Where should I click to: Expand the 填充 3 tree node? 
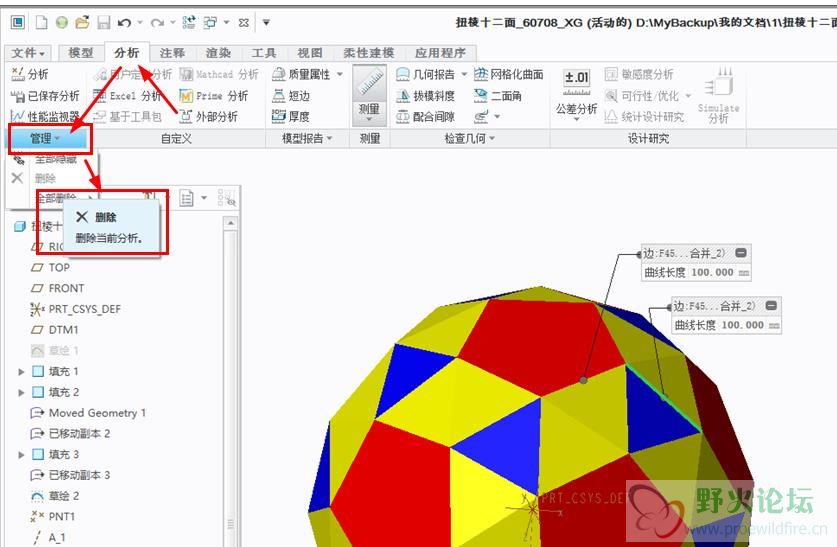[21, 455]
